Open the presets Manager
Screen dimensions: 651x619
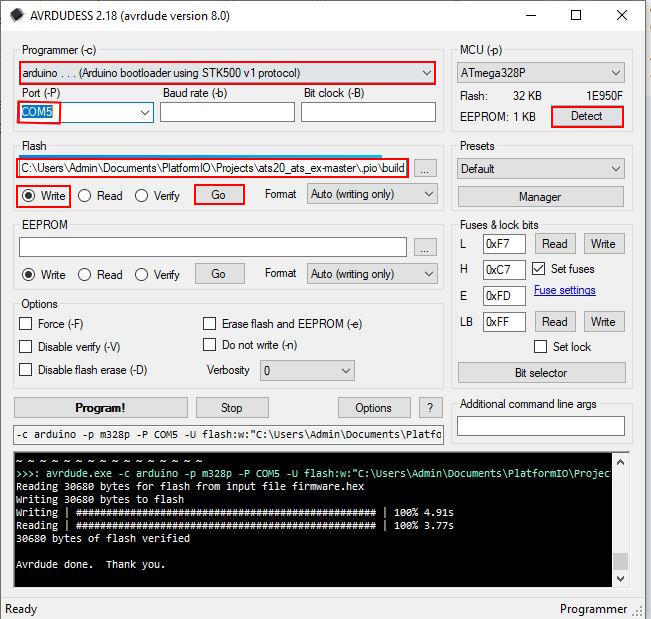coord(541,196)
